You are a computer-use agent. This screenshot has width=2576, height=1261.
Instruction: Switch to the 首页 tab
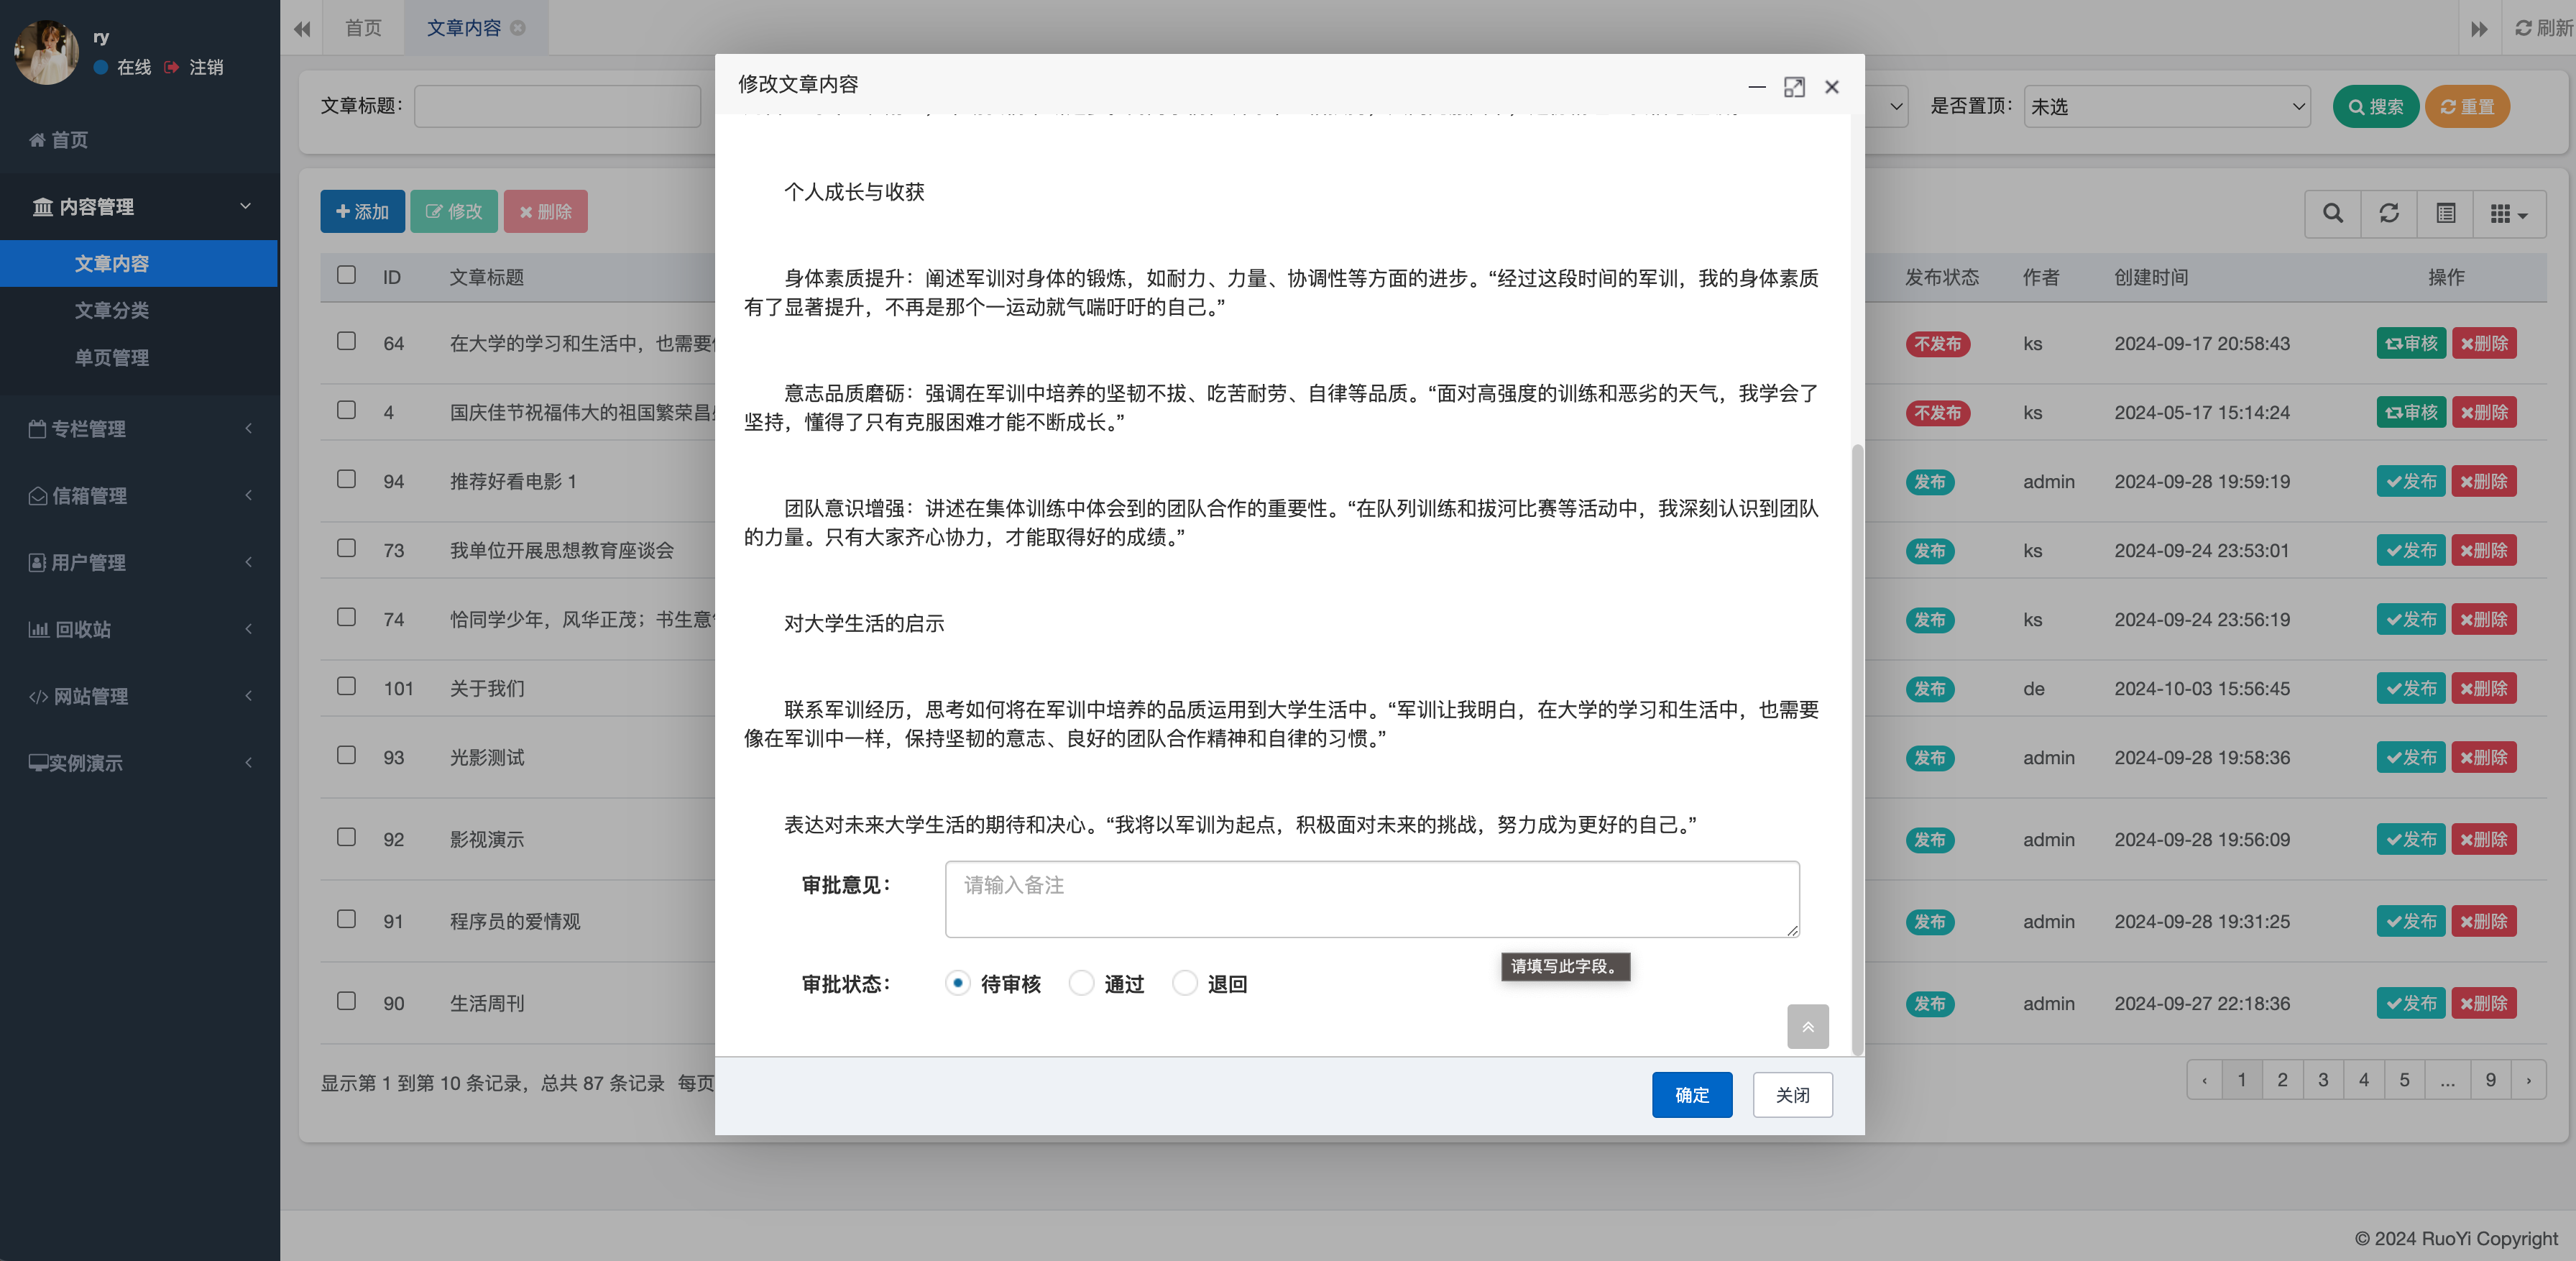[362, 28]
